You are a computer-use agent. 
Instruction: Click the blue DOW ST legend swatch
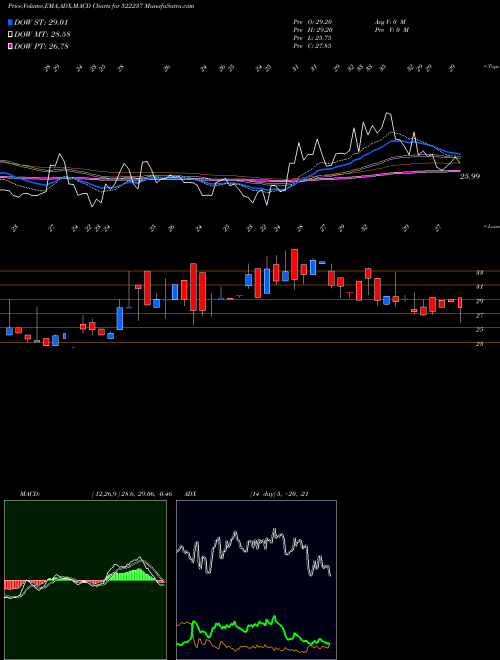tap(10, 22)
